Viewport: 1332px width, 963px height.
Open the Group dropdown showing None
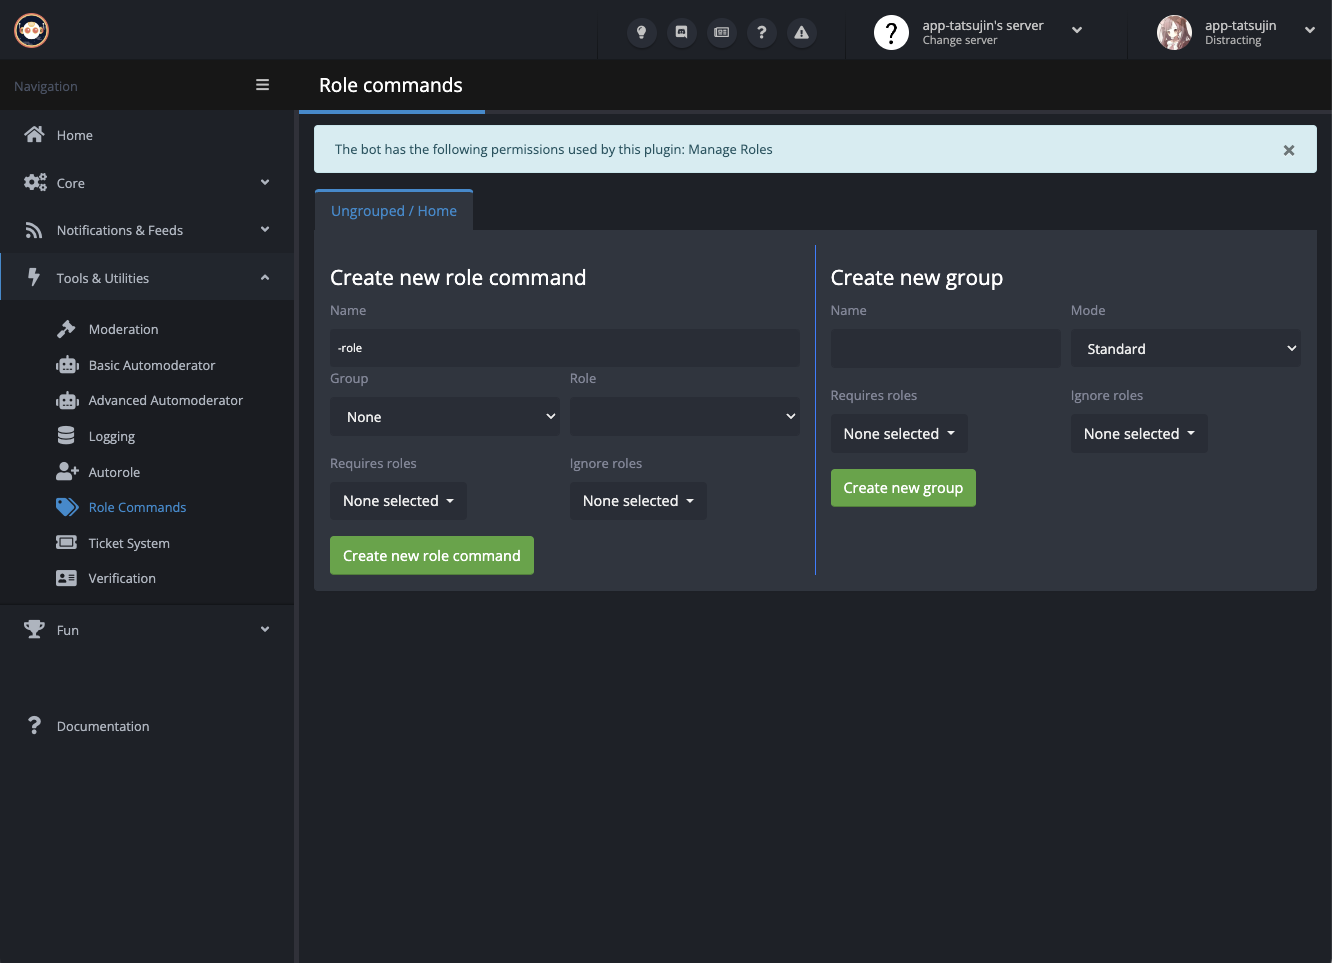coord(444,417)
